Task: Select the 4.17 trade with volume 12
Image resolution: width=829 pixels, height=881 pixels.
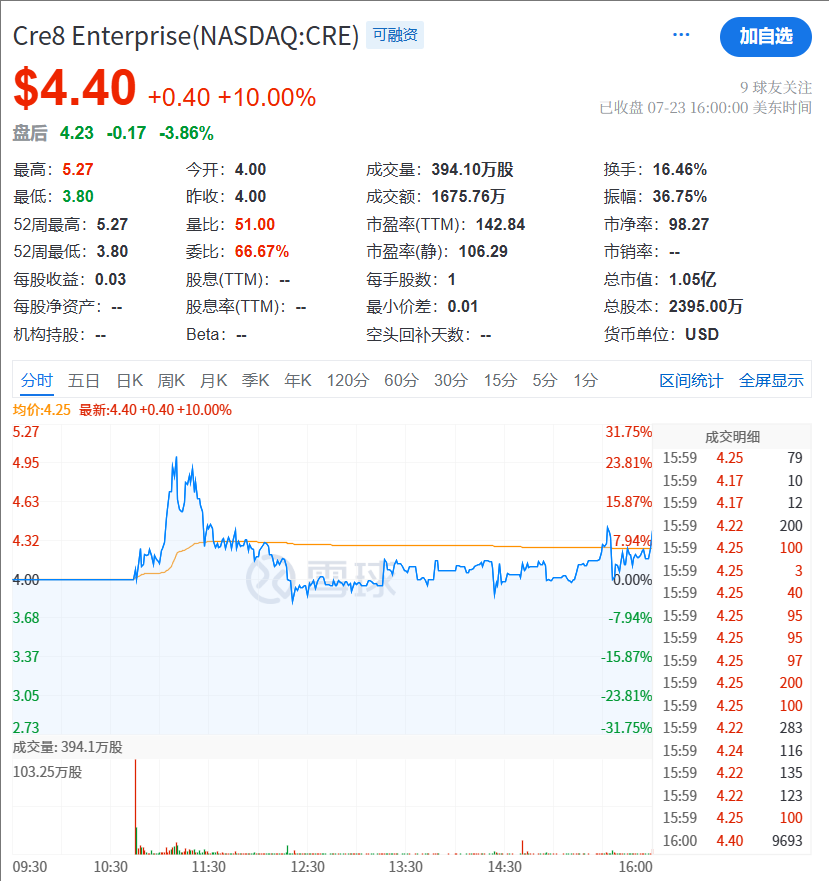Action: tap(732, 503)
